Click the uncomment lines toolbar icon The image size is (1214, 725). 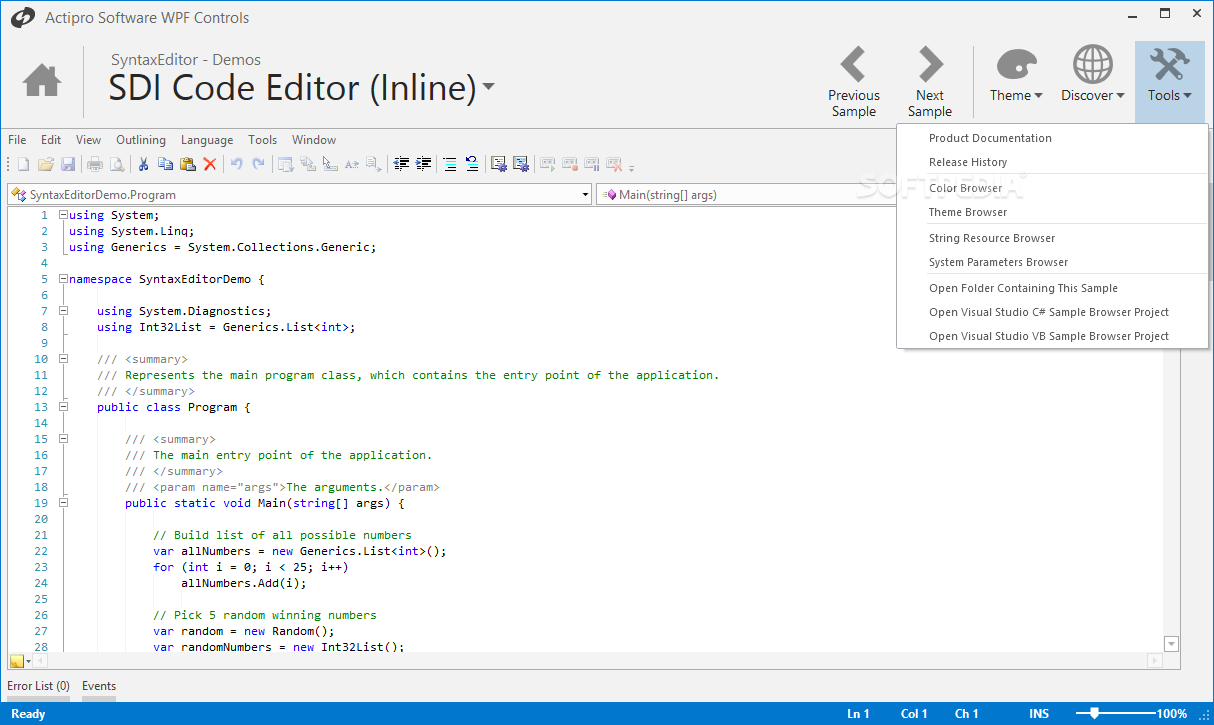[x=472, y=164]
